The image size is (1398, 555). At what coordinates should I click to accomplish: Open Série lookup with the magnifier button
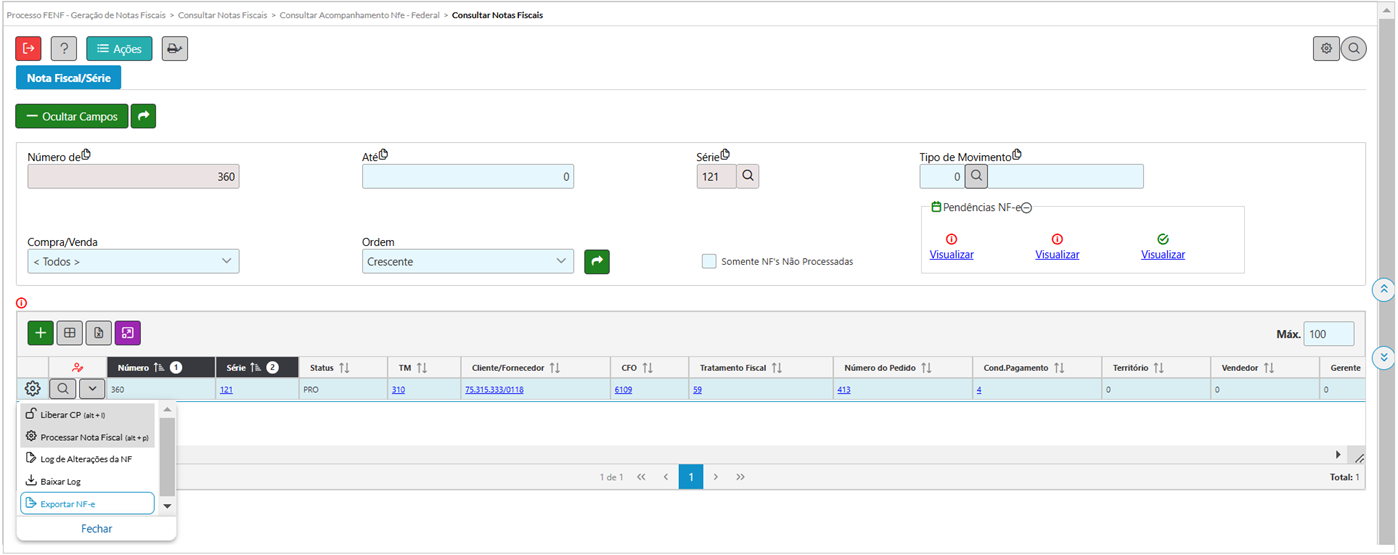click(x=748, y=177)
